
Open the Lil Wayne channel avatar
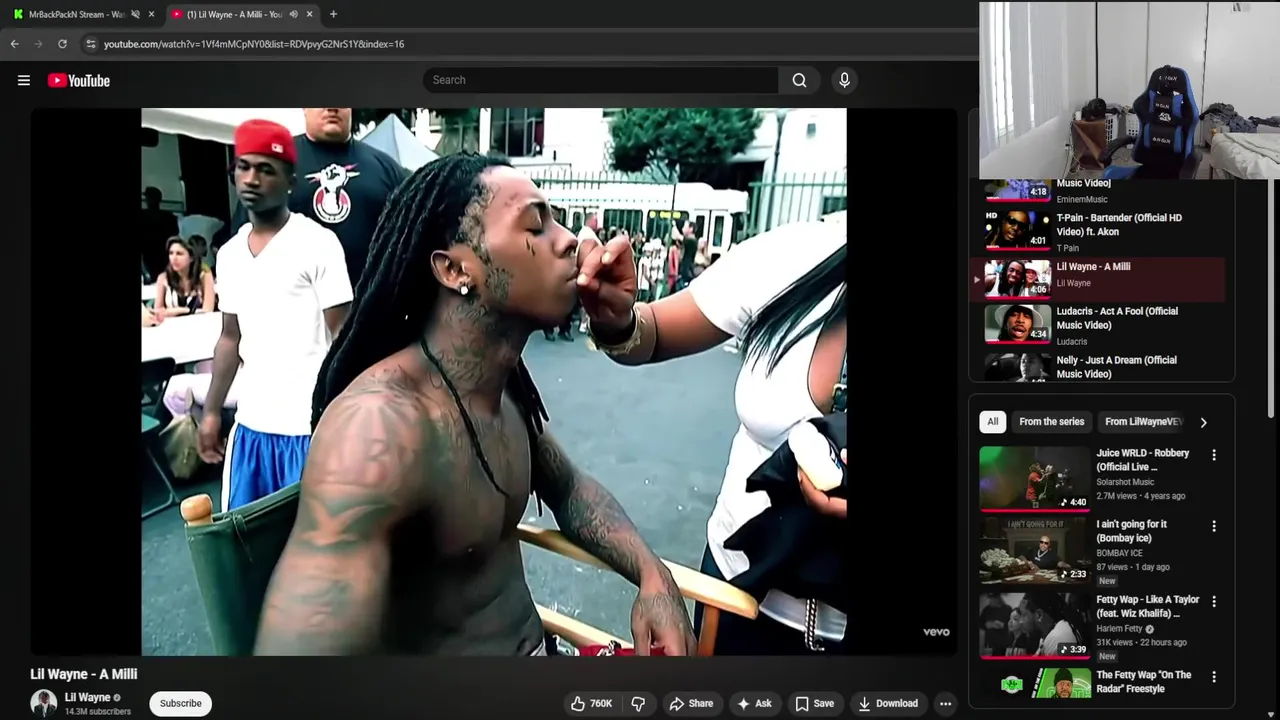coord(43,703)
